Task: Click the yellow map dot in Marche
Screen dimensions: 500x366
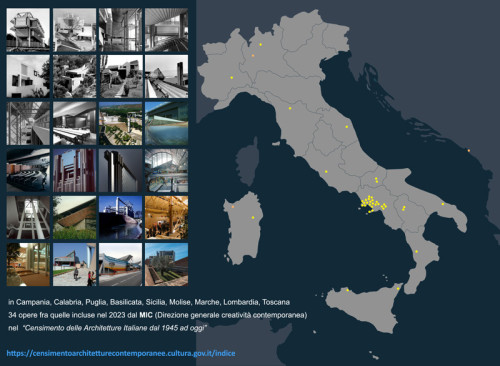Action: click(347, 127)
